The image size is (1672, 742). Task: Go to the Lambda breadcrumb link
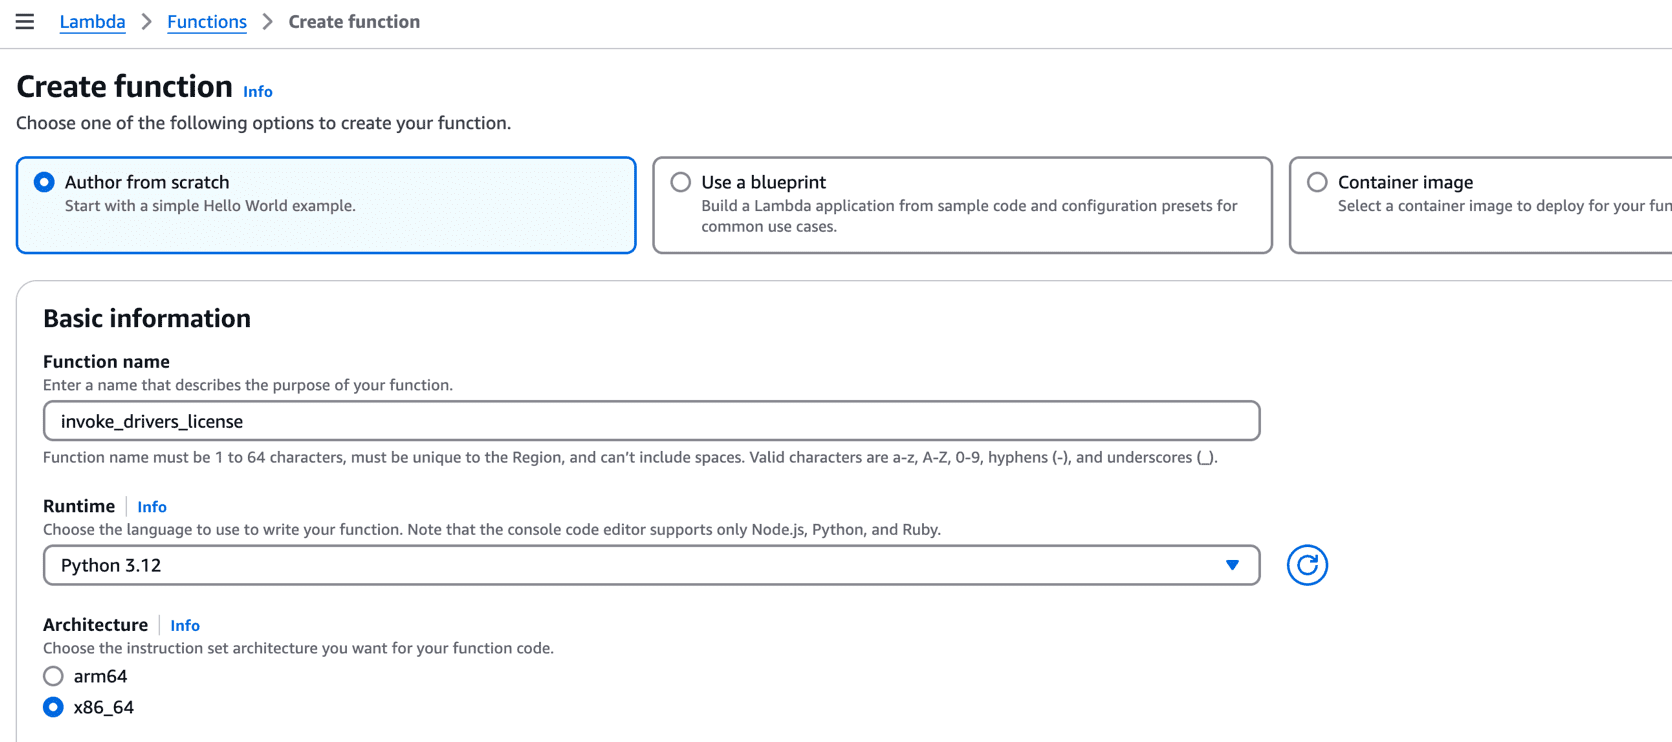(x=92, y=22)
